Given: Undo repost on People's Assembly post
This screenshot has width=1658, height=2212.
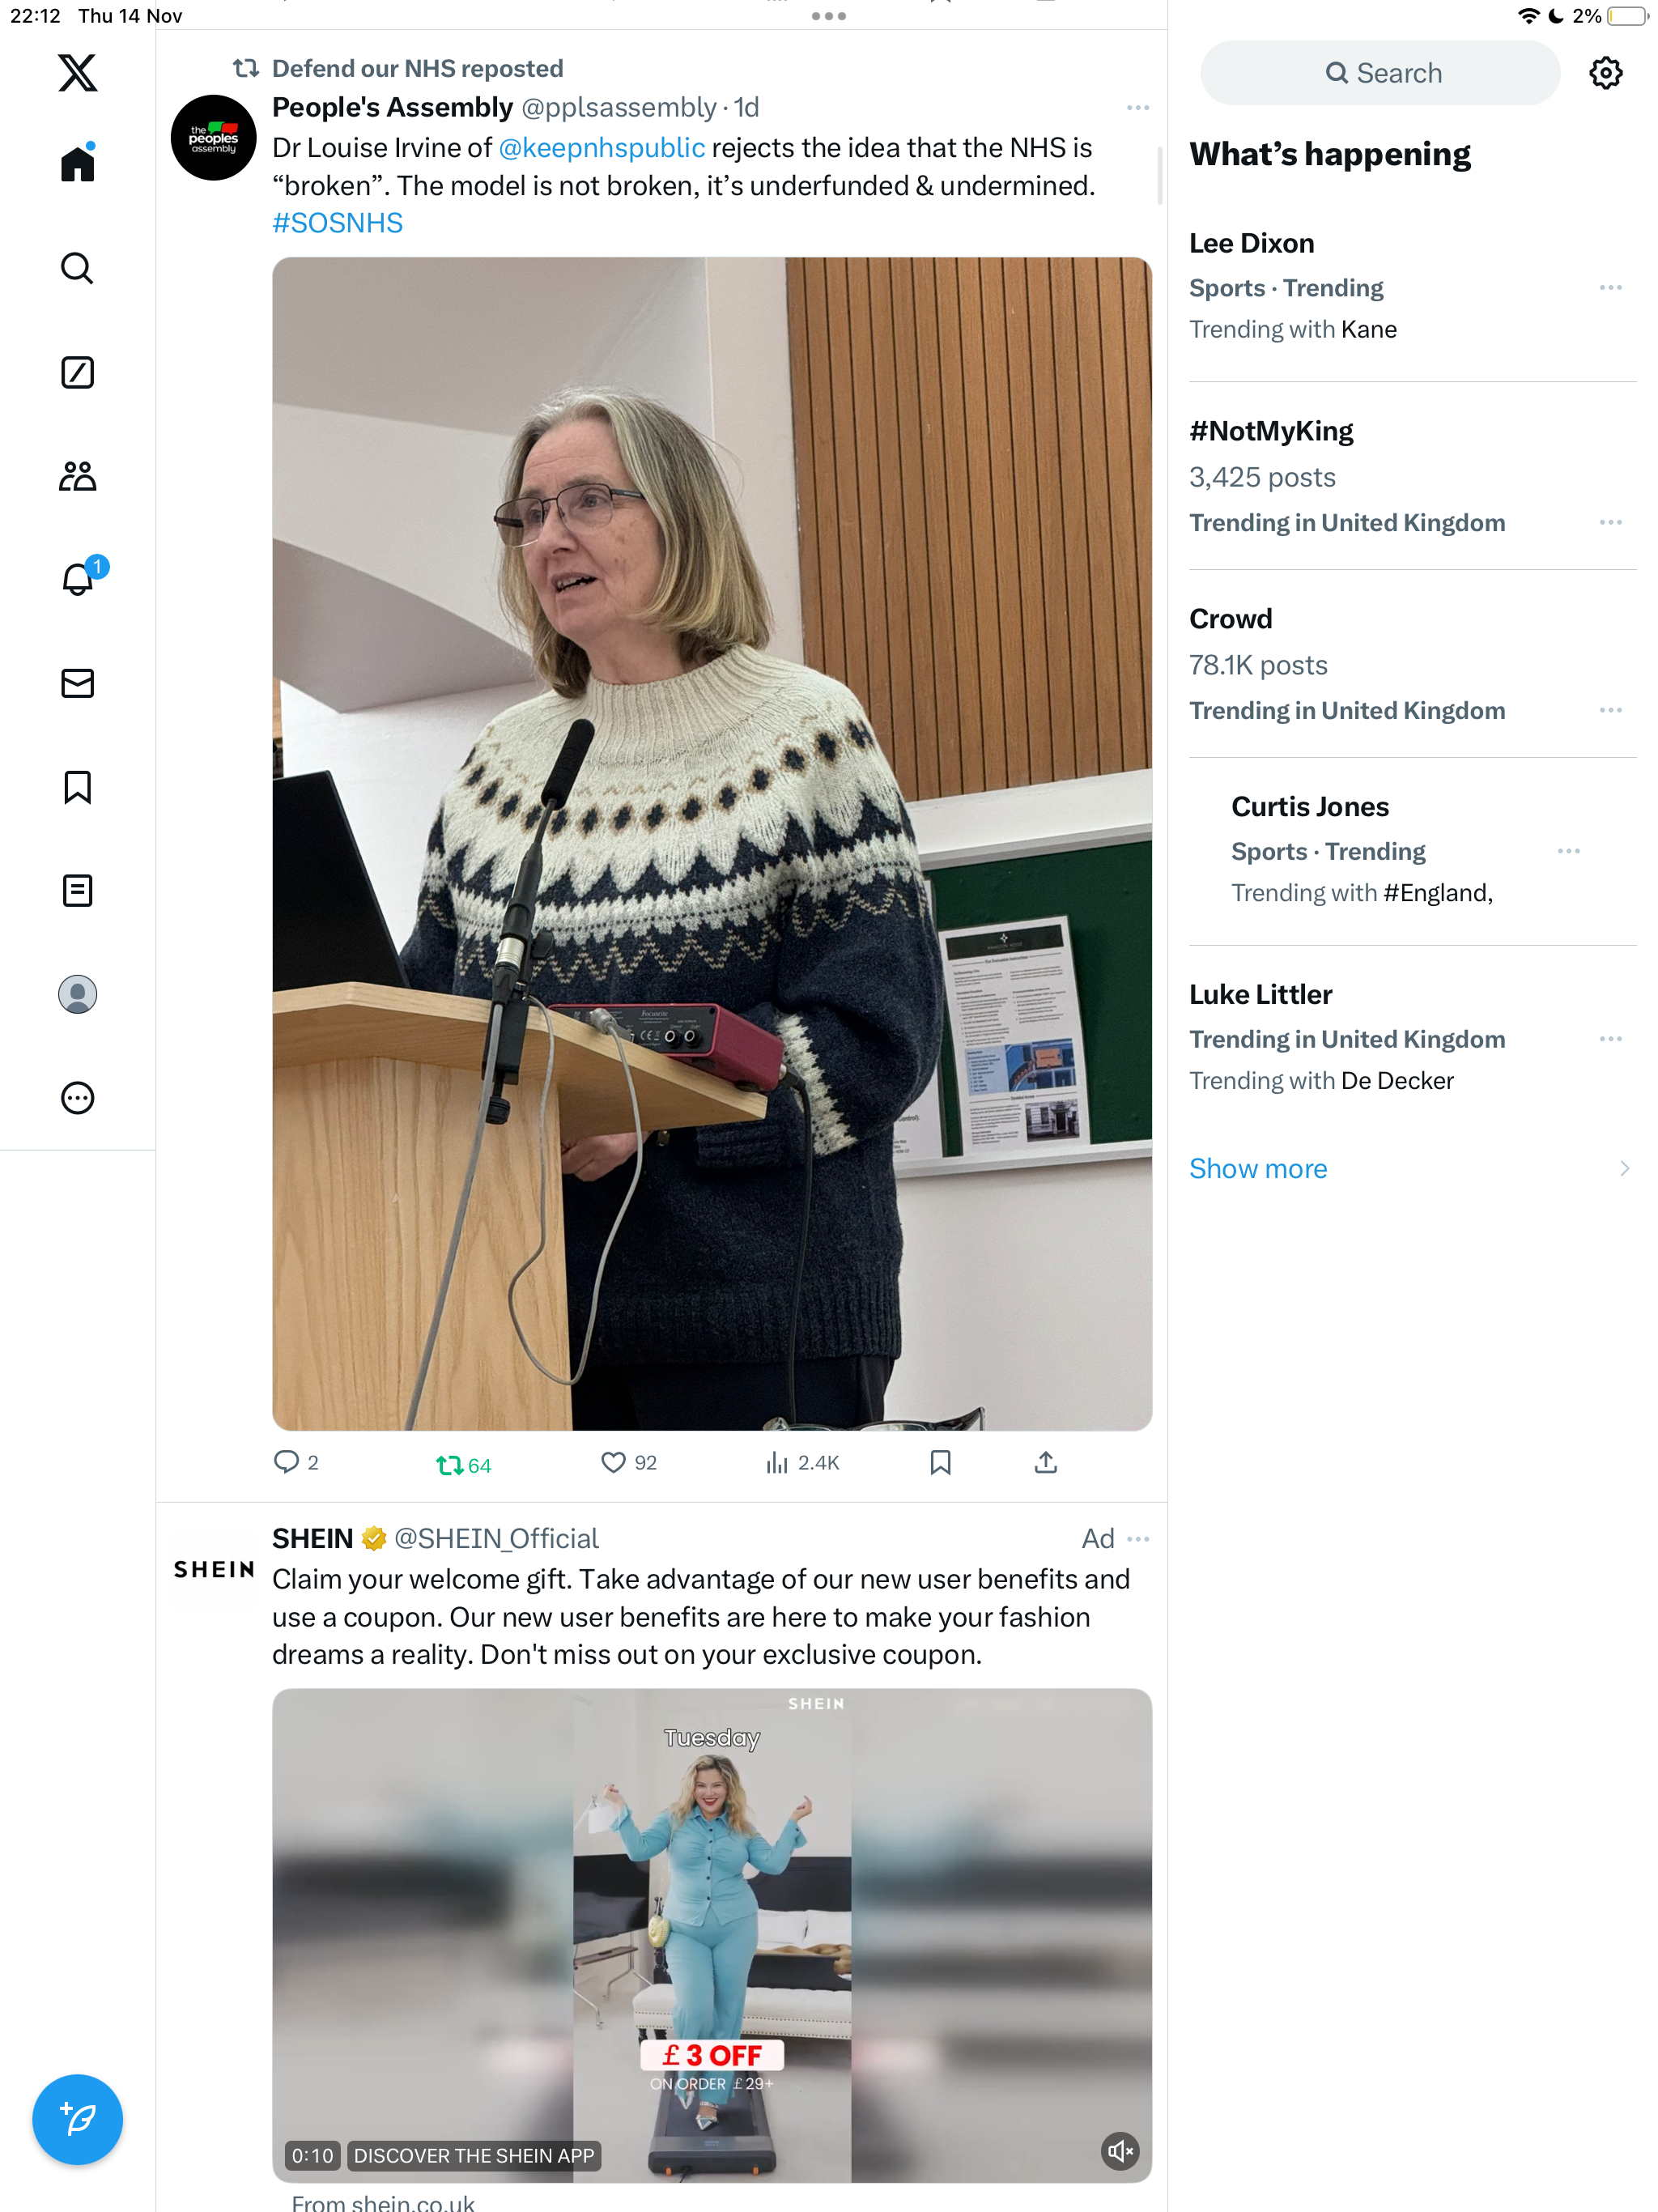Looking at the screenshot, I should tap(464, 1465).
